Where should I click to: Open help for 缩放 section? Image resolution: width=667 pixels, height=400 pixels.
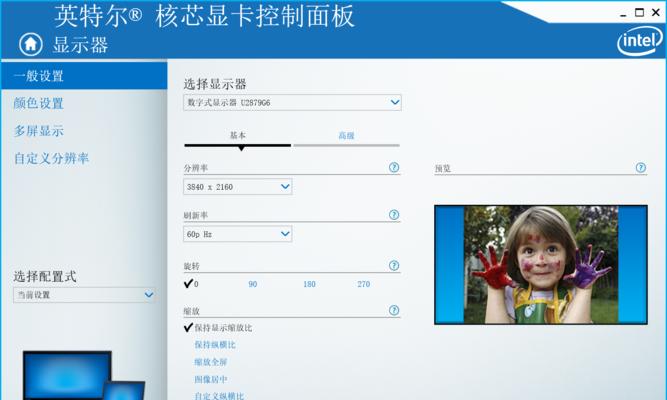click(394, 310)
